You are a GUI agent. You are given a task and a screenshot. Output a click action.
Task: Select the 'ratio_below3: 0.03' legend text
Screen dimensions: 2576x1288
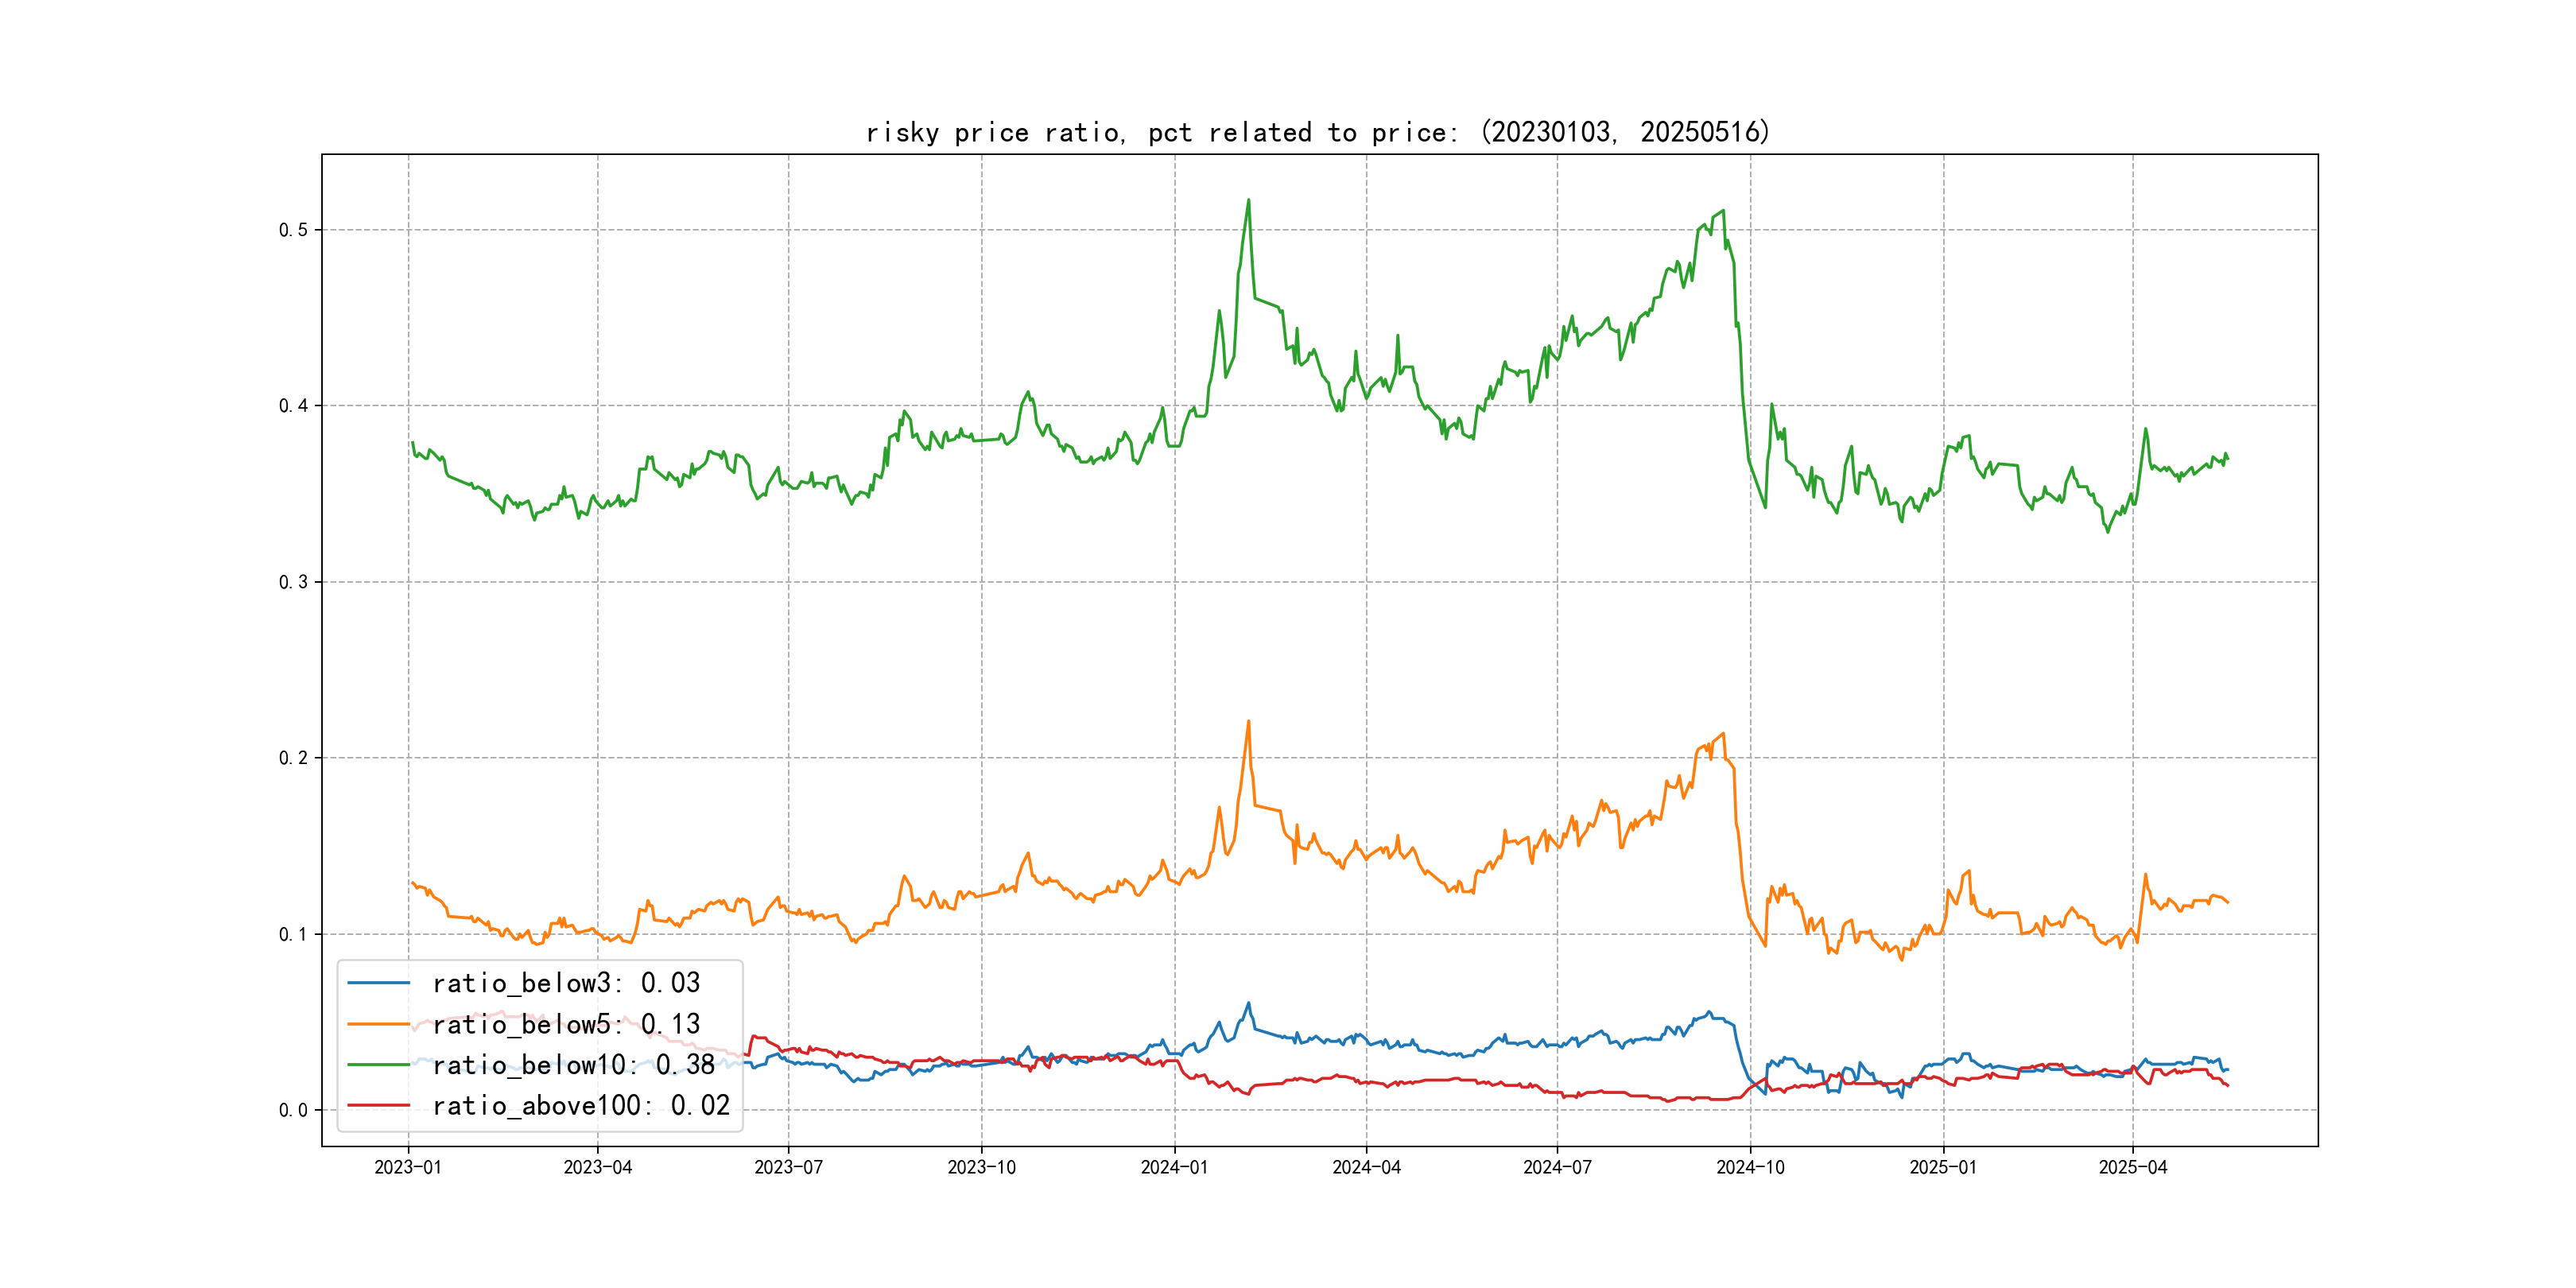tap(566, 983)
